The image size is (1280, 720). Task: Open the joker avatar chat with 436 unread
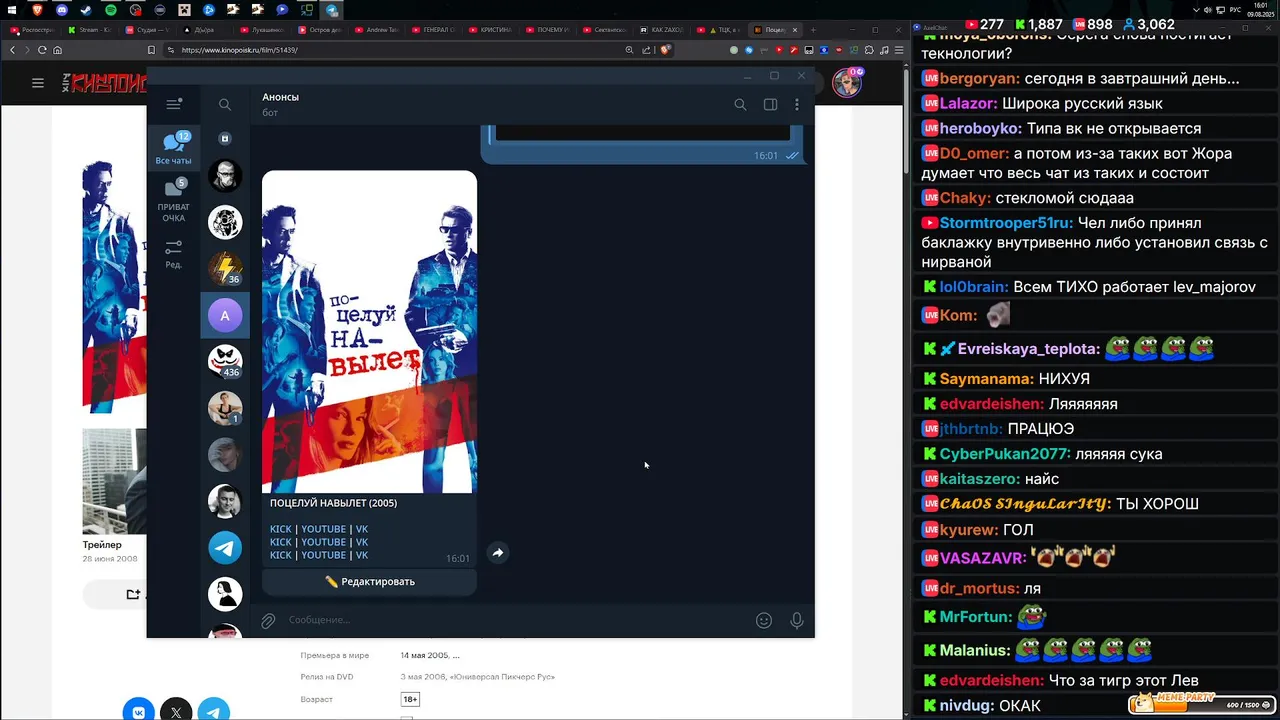point(225,361)
